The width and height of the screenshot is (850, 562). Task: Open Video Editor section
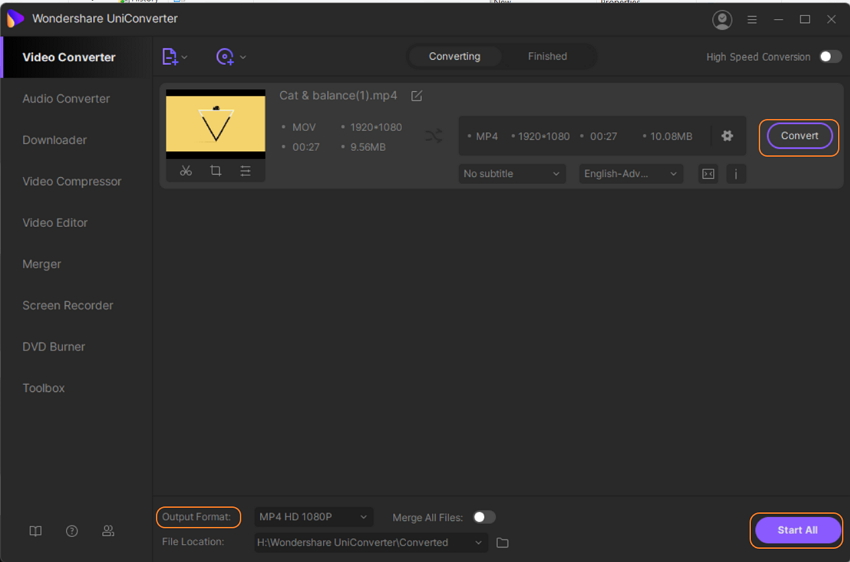(55, 223)
